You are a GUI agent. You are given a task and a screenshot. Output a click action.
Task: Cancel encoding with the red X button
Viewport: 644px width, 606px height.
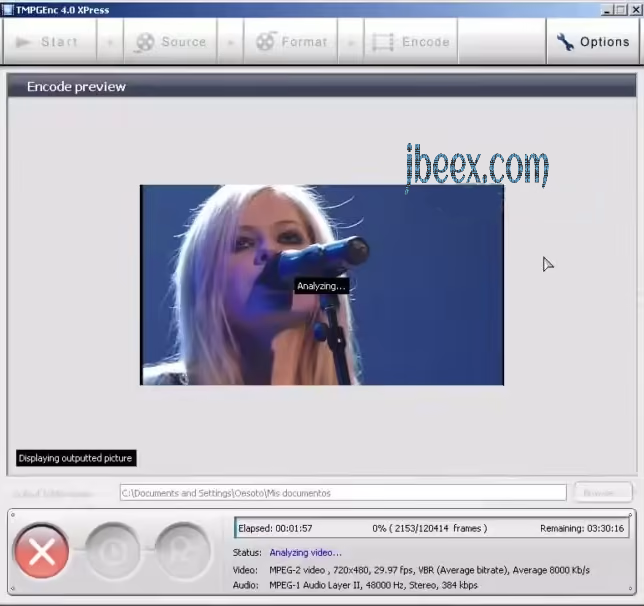[x=41, y=551]
